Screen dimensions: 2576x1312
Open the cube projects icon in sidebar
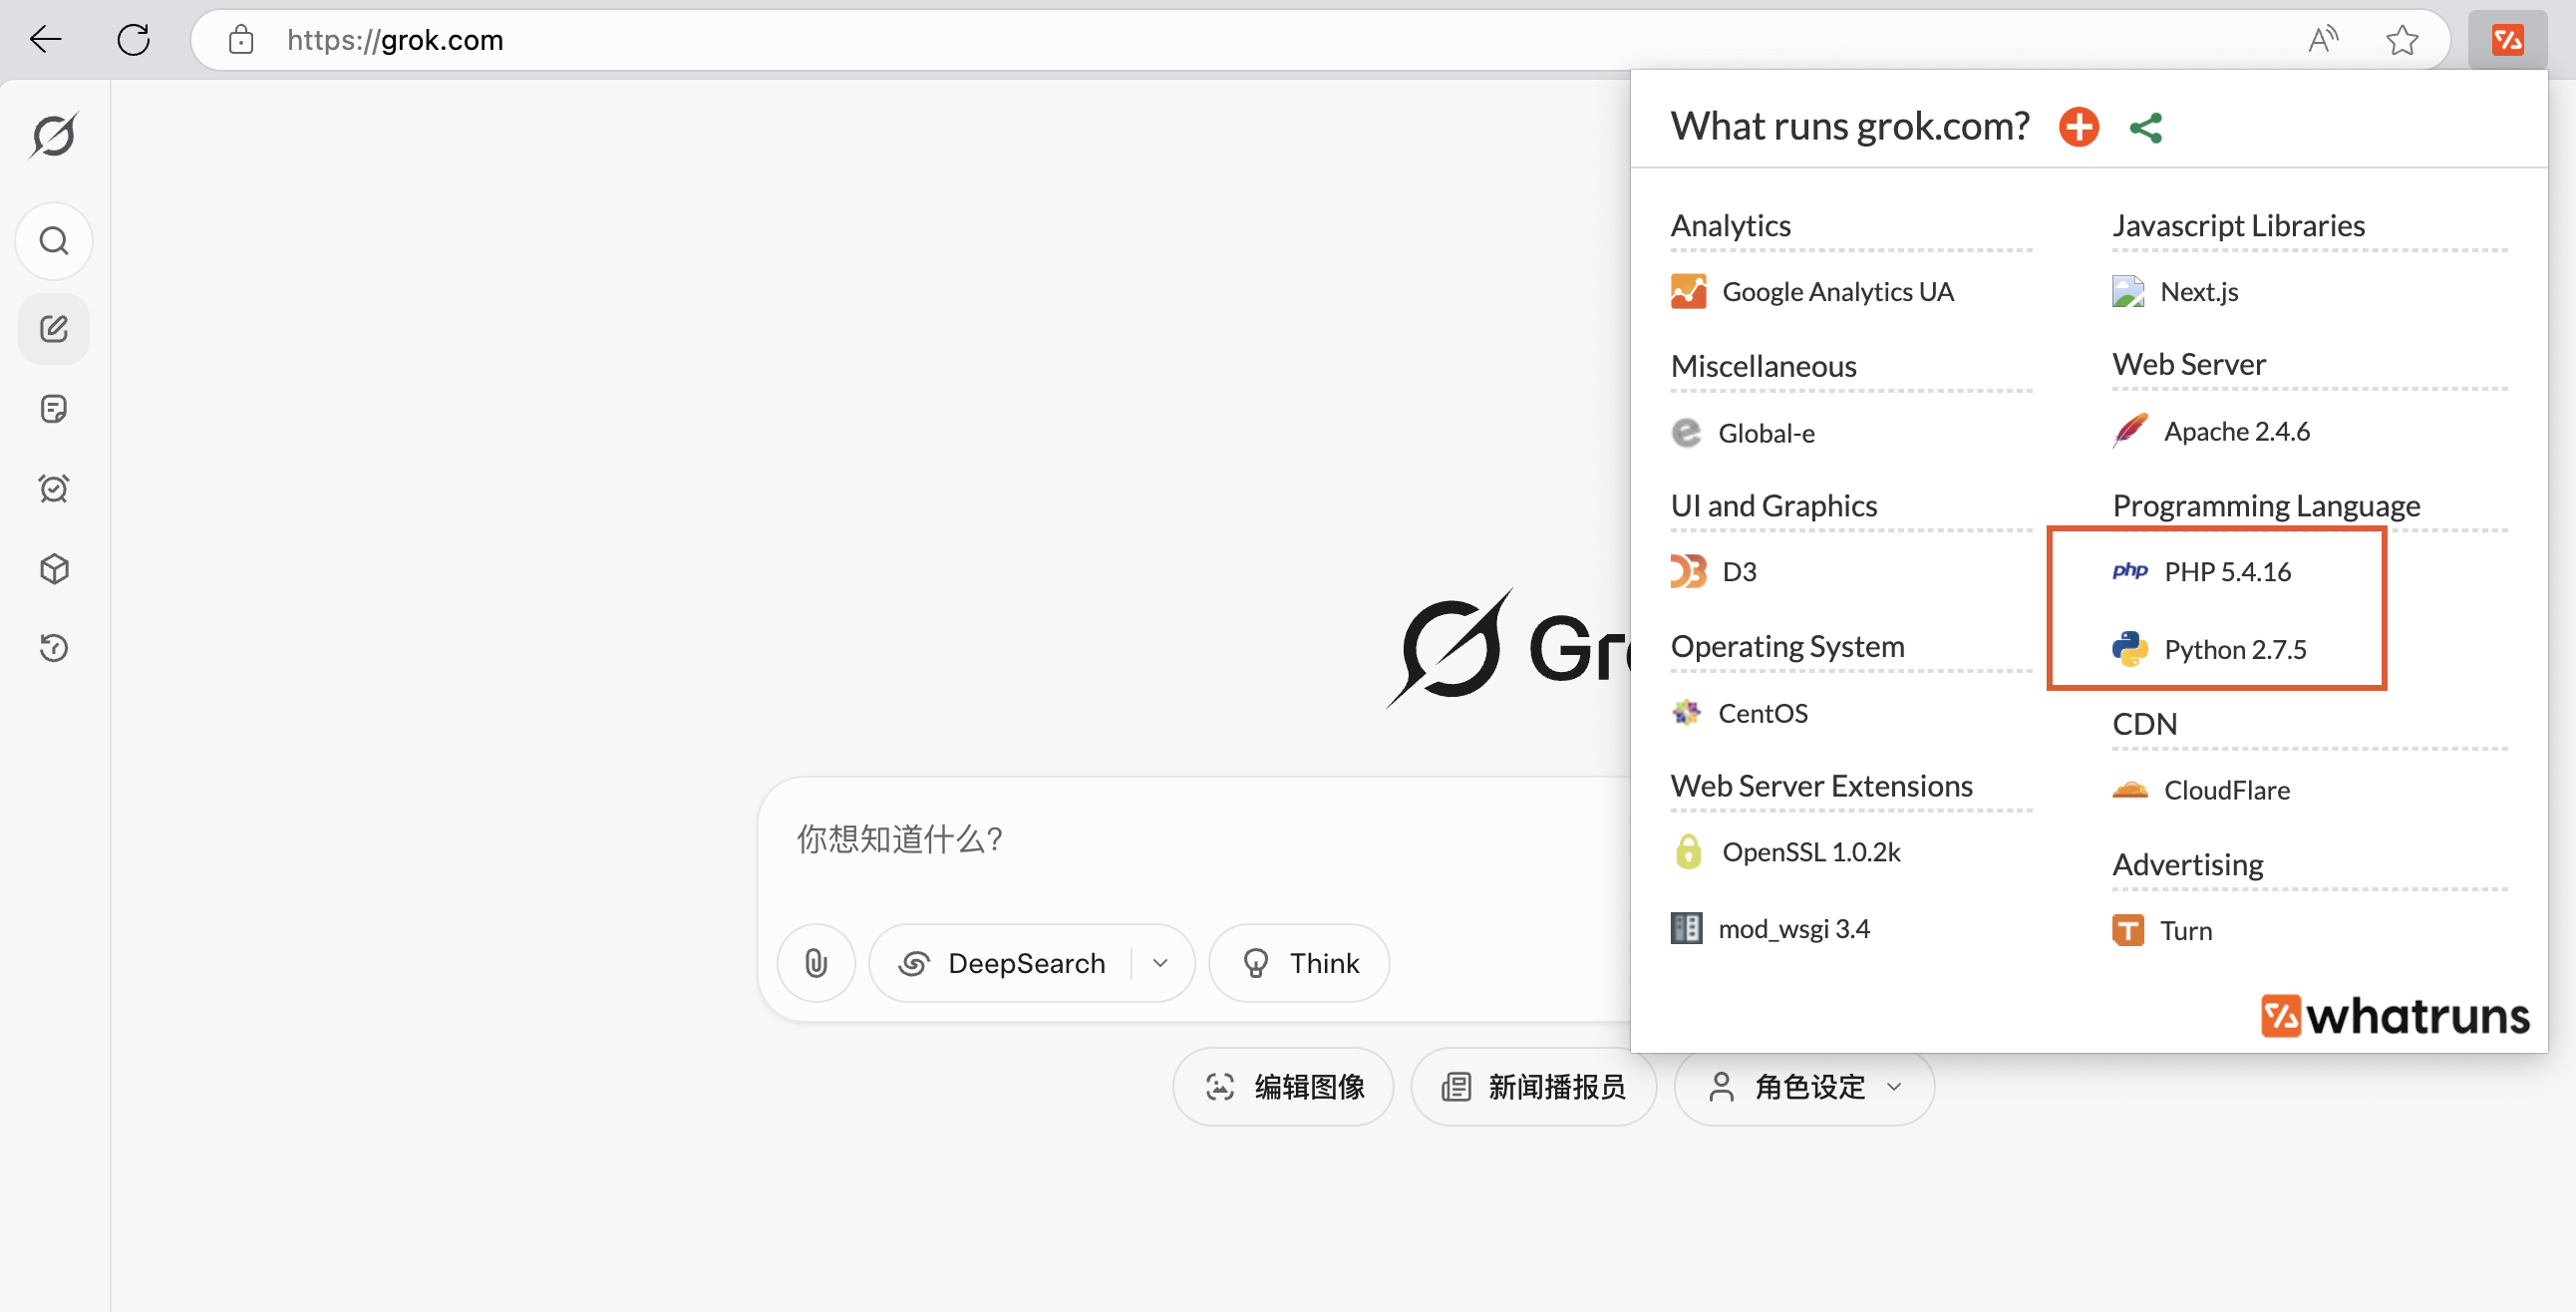pos(54,569)
